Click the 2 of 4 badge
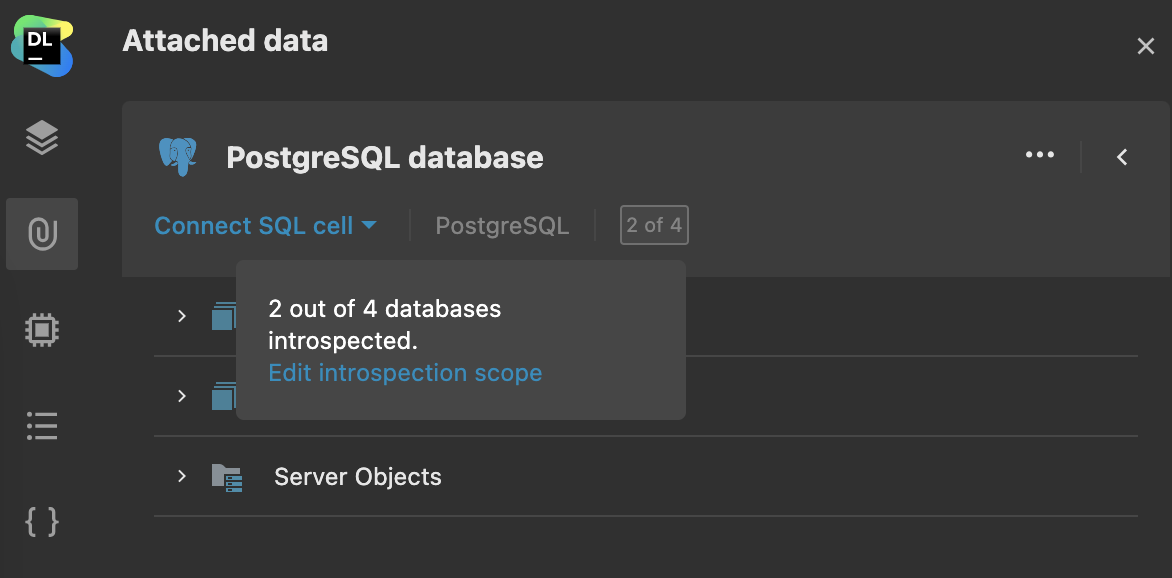The width and height of the screenshot is (1172, 578). click(654, 225)
